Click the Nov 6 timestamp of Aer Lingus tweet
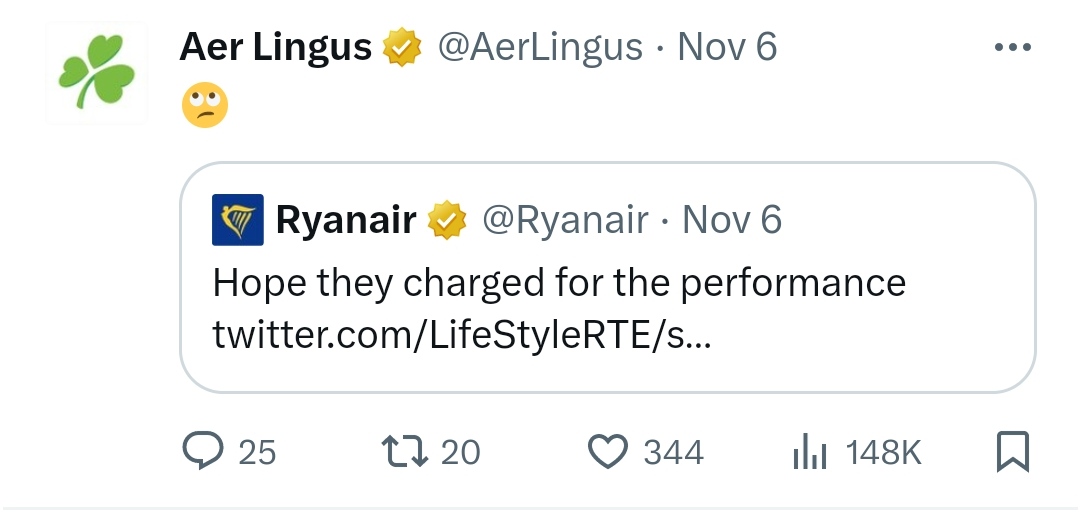1080x512 pixels. click(727, 47)
